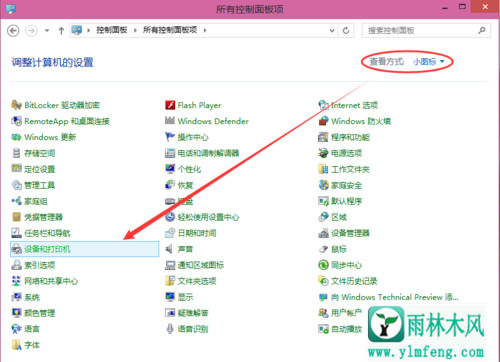The width and height of the screenshot is (500, 362).
Task: Click the 所有控制面板项 breadcrumb segment
Action: point(170,30)
